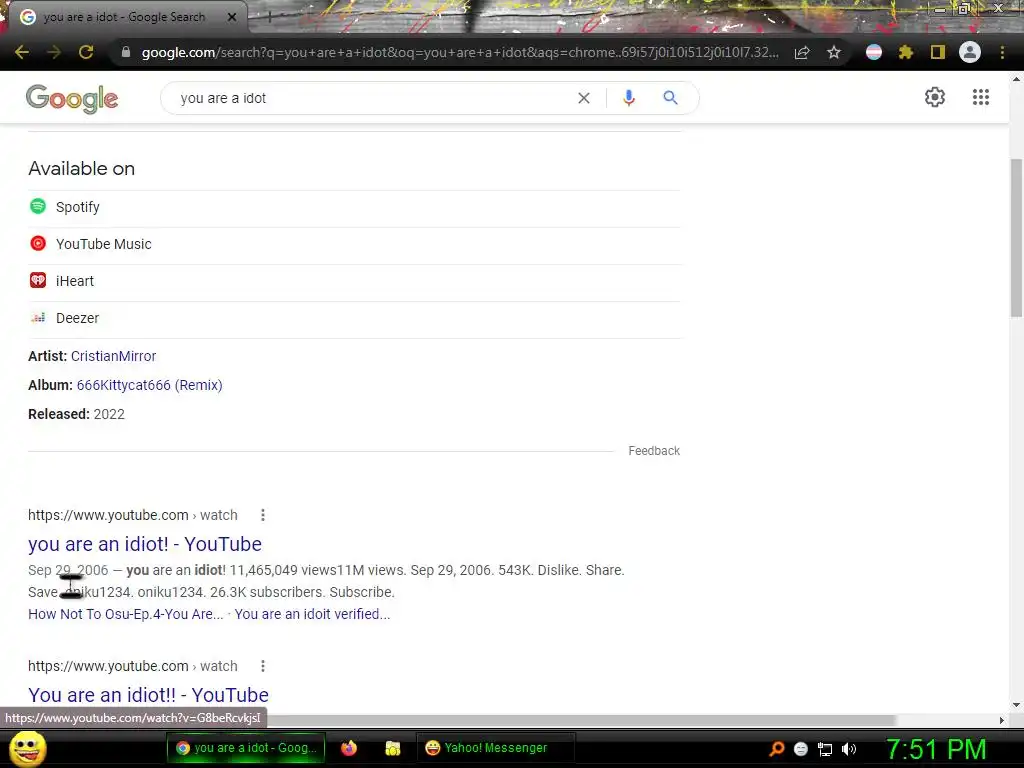The height and width of the screenshot is (768, 1024).
Task: Switch to Yahoo! Messenger taskbar item
Action: pos(496,748)
